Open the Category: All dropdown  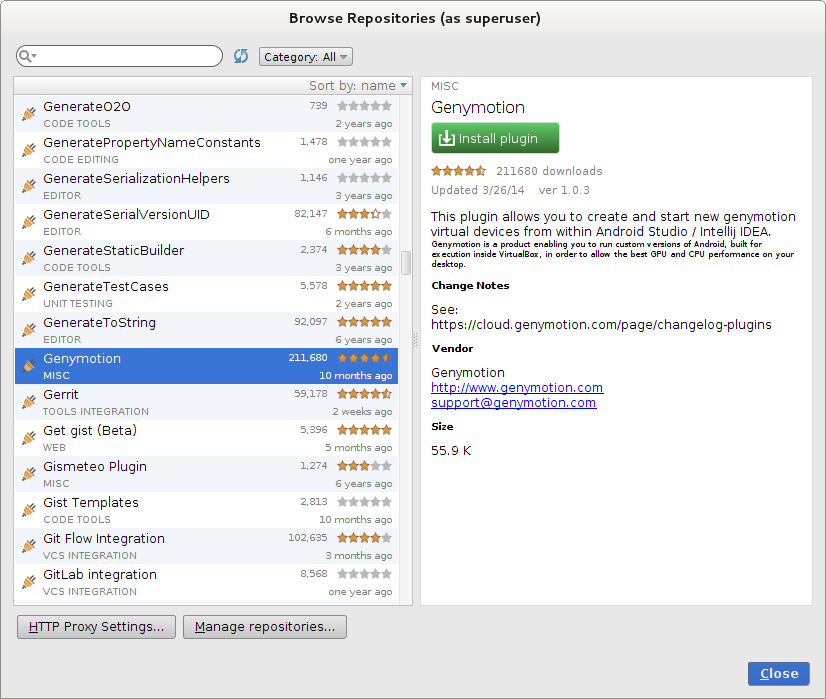point(306,56)
